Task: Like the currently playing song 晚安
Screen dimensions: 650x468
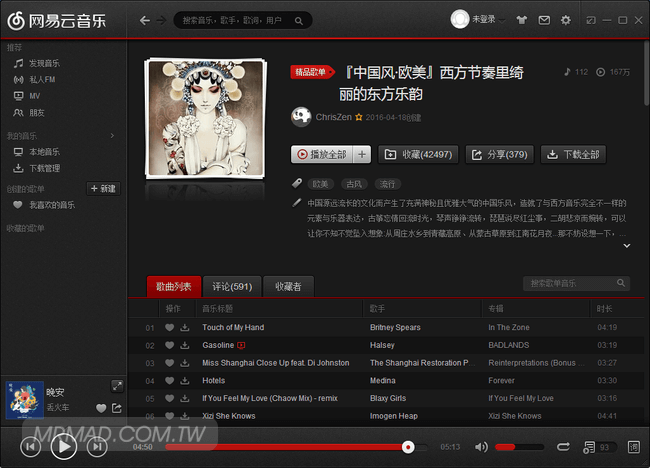Action: (101, 408)
